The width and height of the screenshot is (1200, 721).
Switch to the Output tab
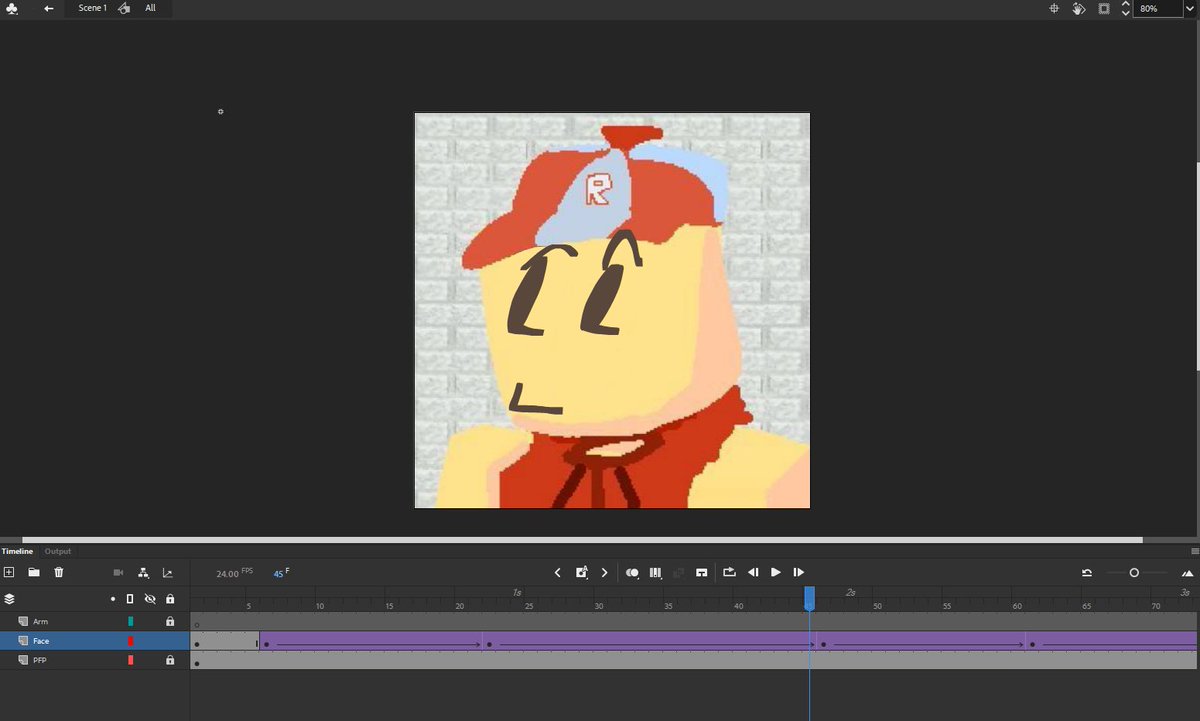58,551
